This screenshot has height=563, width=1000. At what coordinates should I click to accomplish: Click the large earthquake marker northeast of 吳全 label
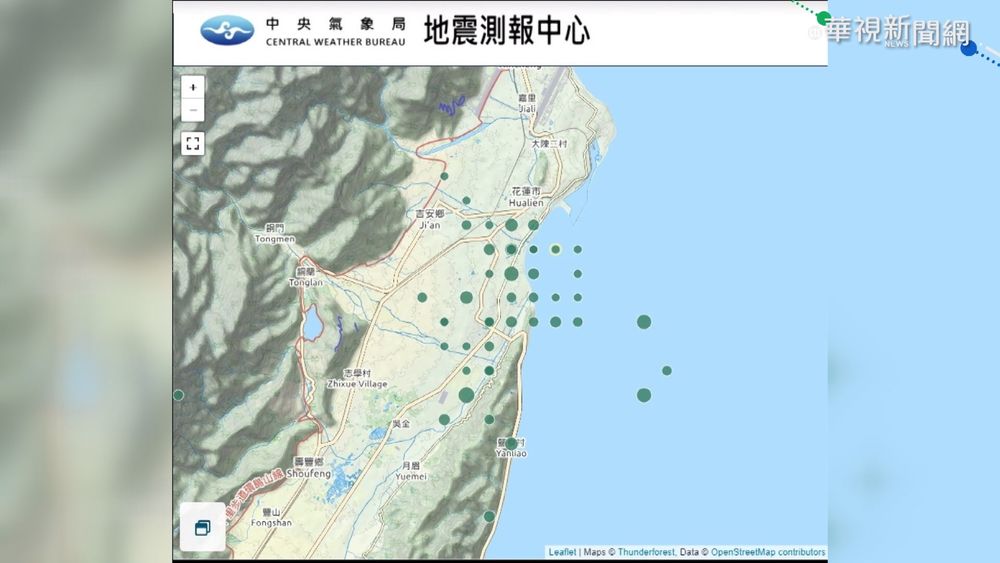(466, 395)
